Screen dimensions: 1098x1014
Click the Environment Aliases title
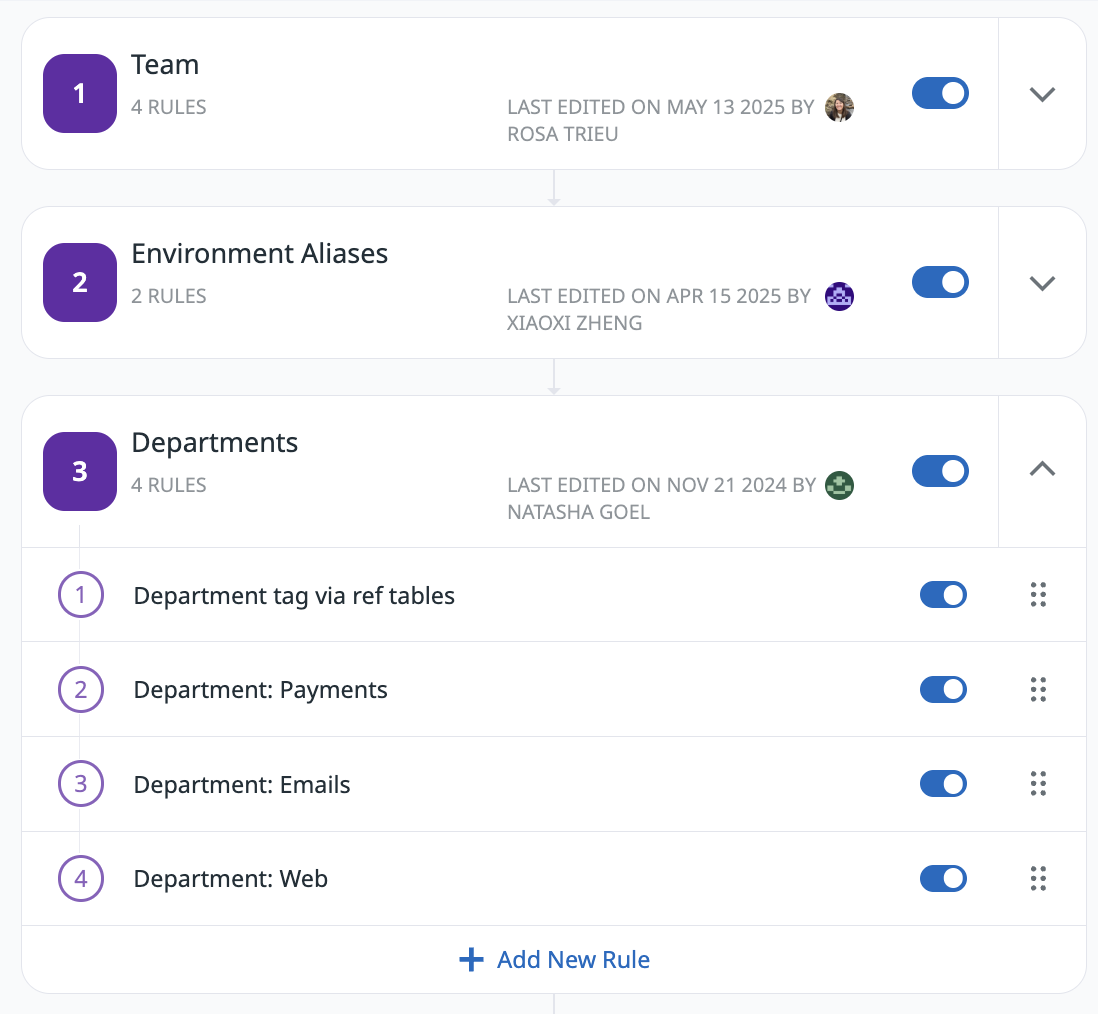click(x=260, y=254)
